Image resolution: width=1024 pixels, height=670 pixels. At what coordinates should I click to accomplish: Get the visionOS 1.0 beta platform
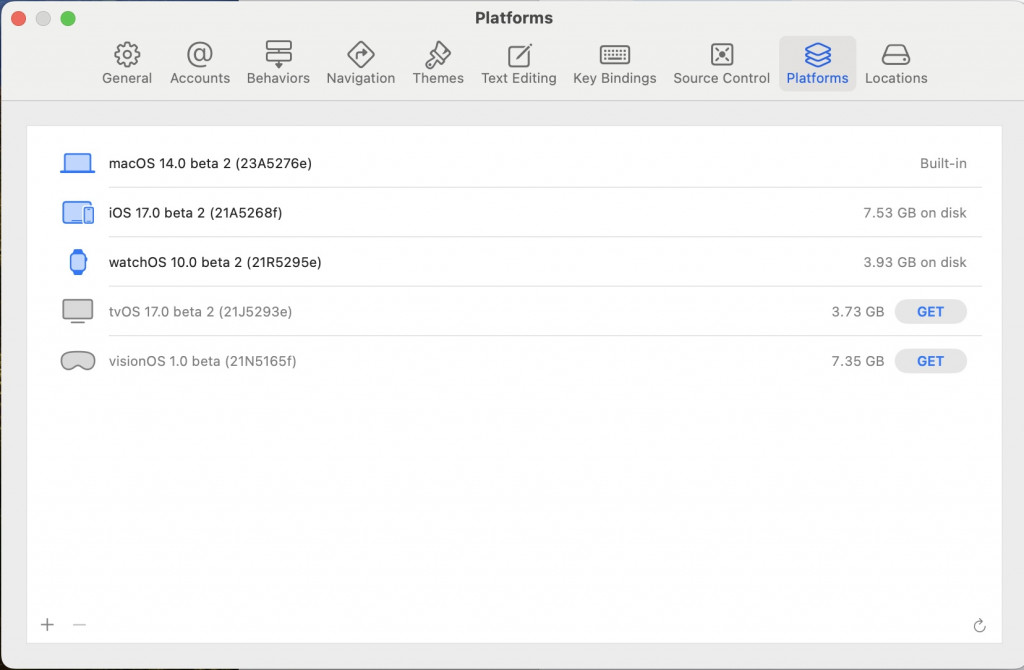pyautogui.click(x=931, y=361)
